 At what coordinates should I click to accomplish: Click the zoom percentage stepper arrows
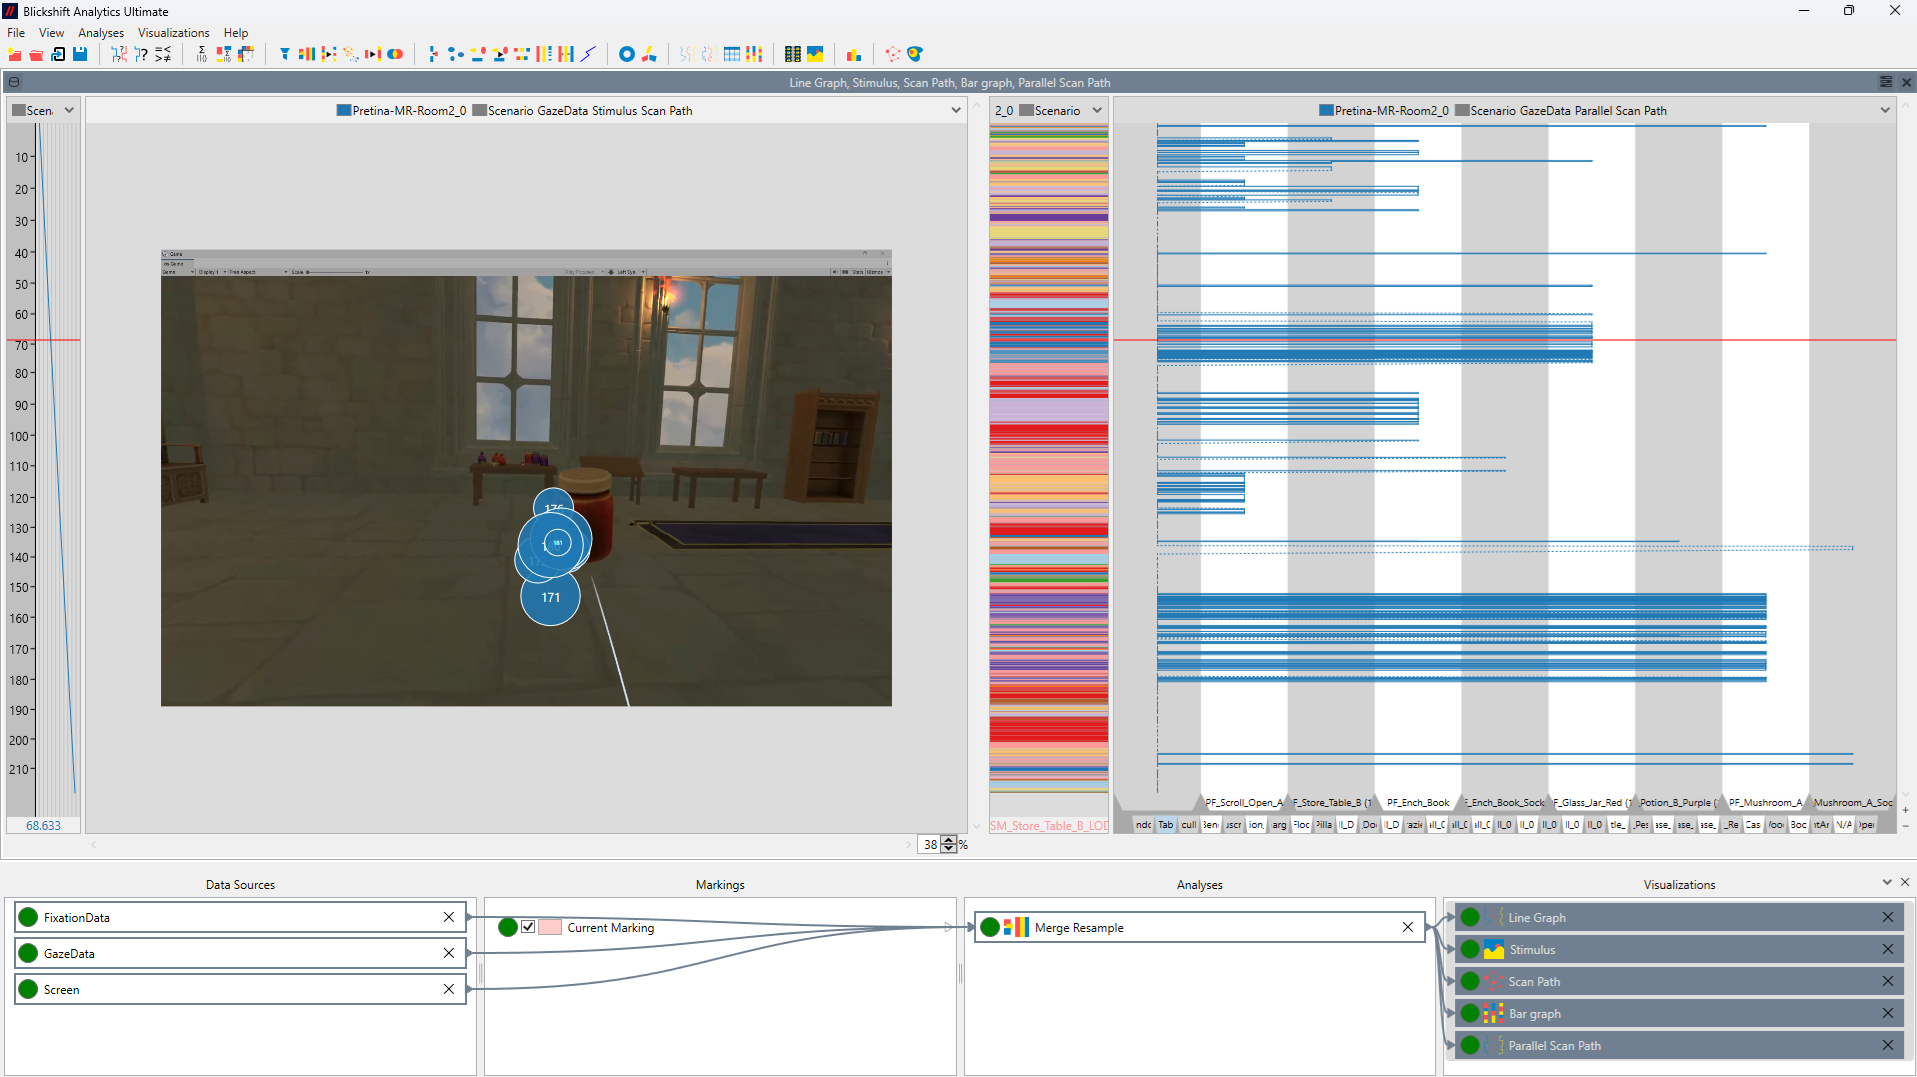click(x=949, y=845)
